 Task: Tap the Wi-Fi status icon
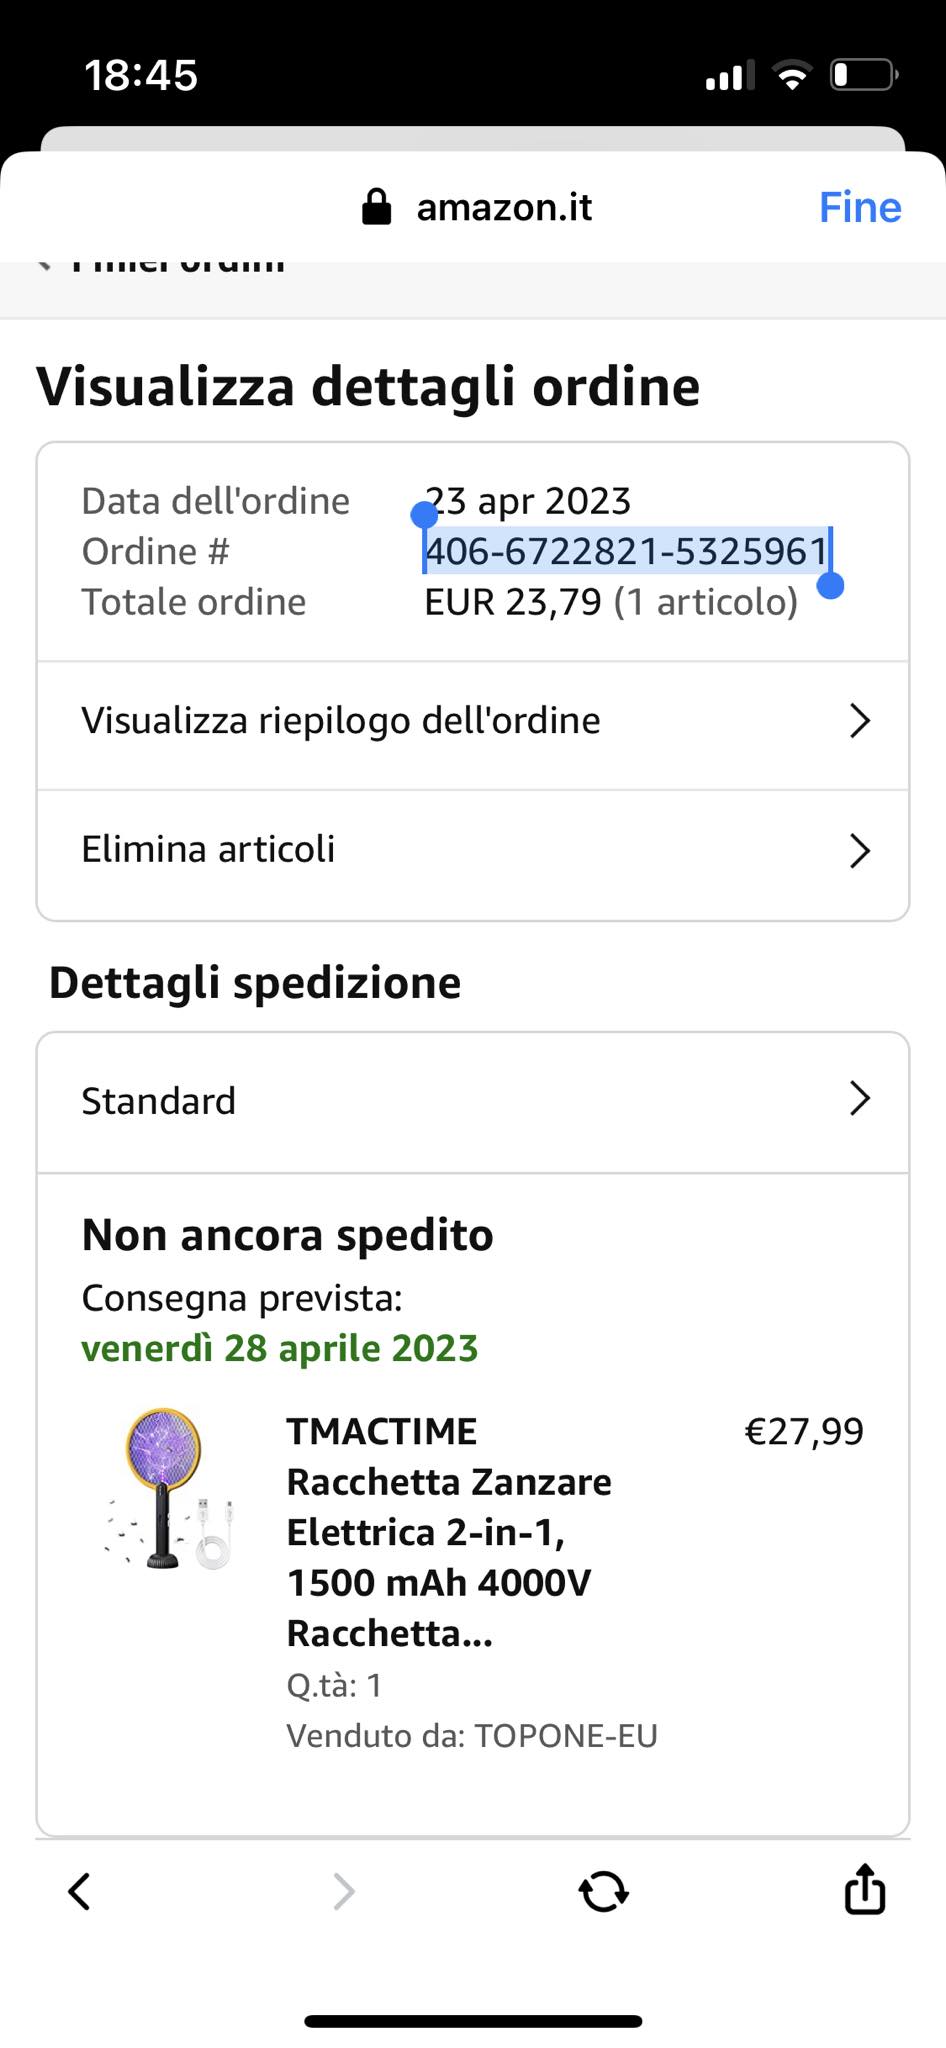tap(792, 76)
